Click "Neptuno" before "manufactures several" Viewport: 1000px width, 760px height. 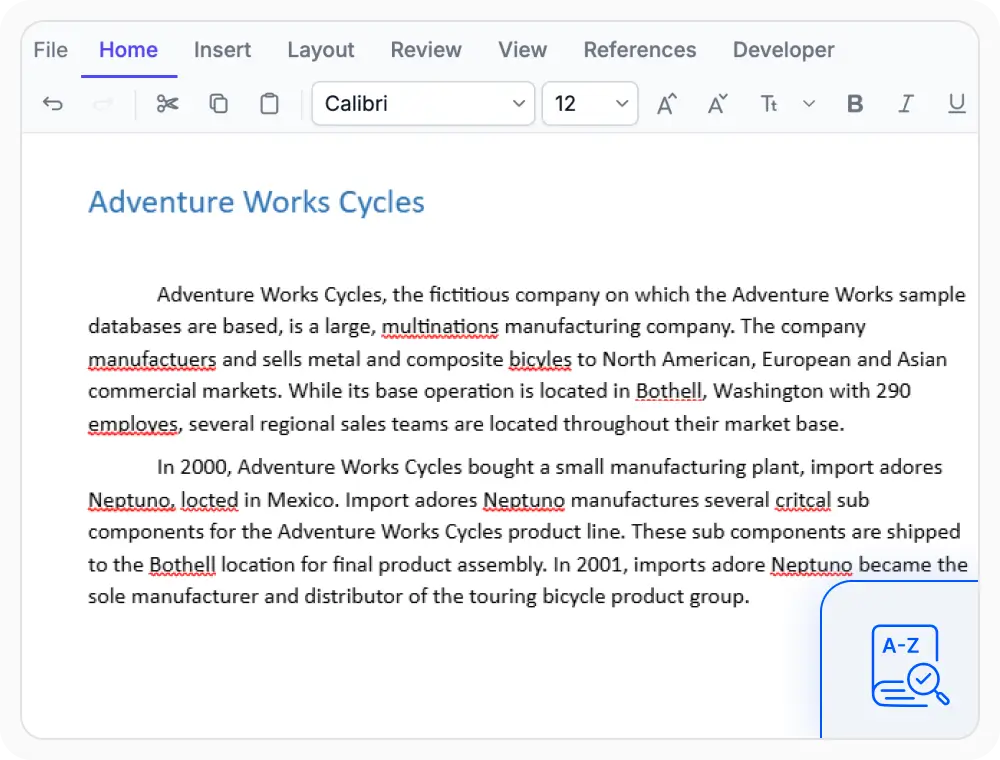pos(524,500)
